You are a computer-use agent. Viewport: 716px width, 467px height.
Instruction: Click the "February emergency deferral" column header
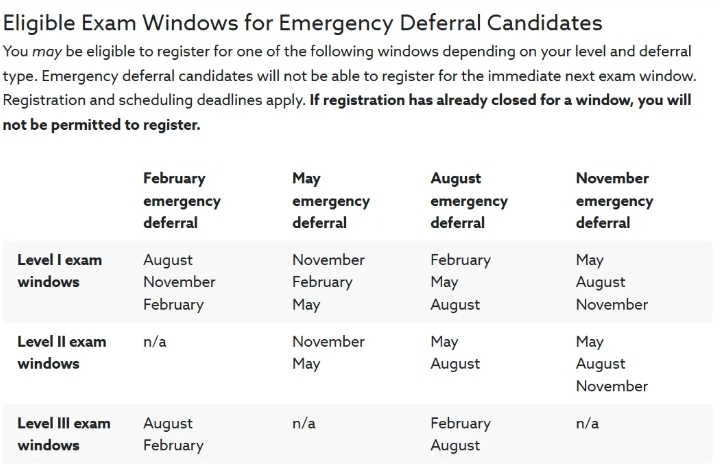click(181, 200)
